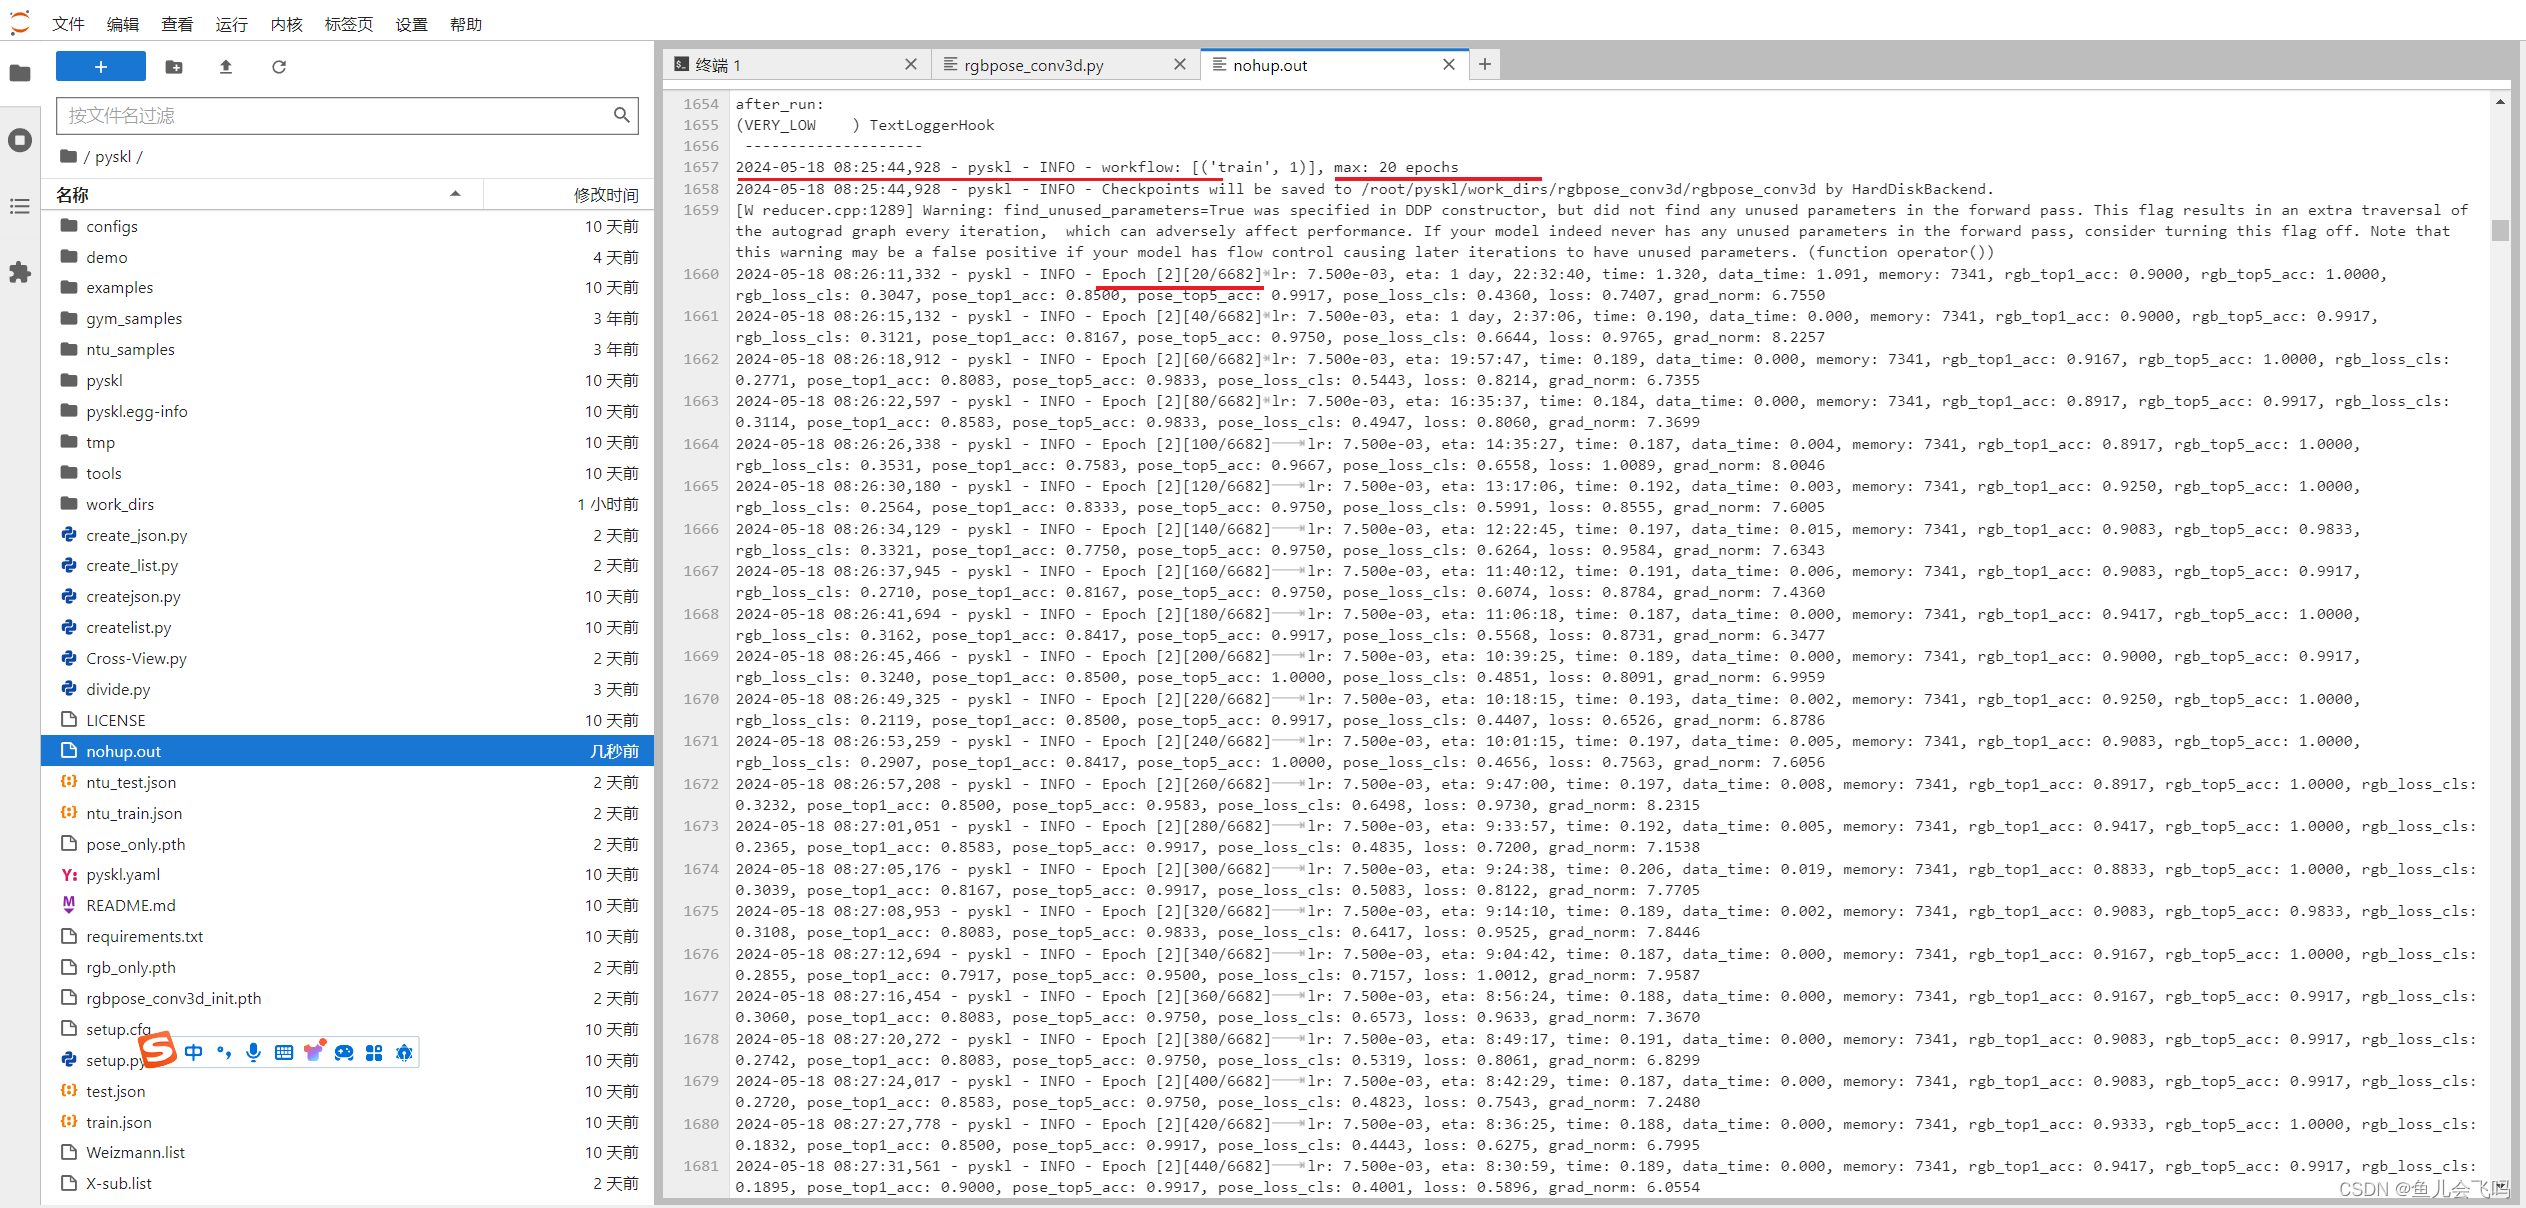Open the 内核 menu
2526x1208 pixels.
coord(285,23)
